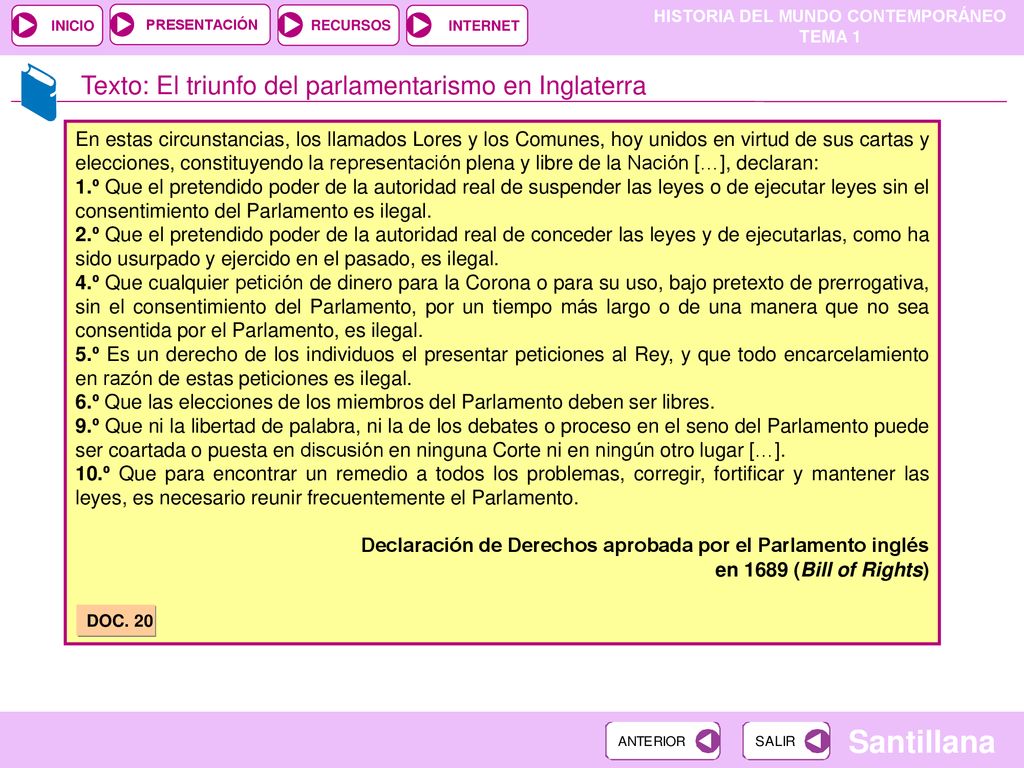
Task: Click the arrow icon on INTERNET button
Action: tap(419, 25)
